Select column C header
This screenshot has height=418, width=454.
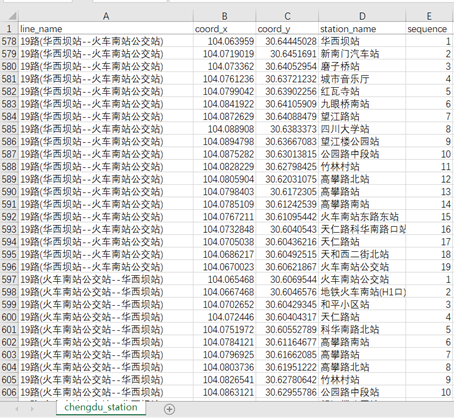(x=287, y=16)
